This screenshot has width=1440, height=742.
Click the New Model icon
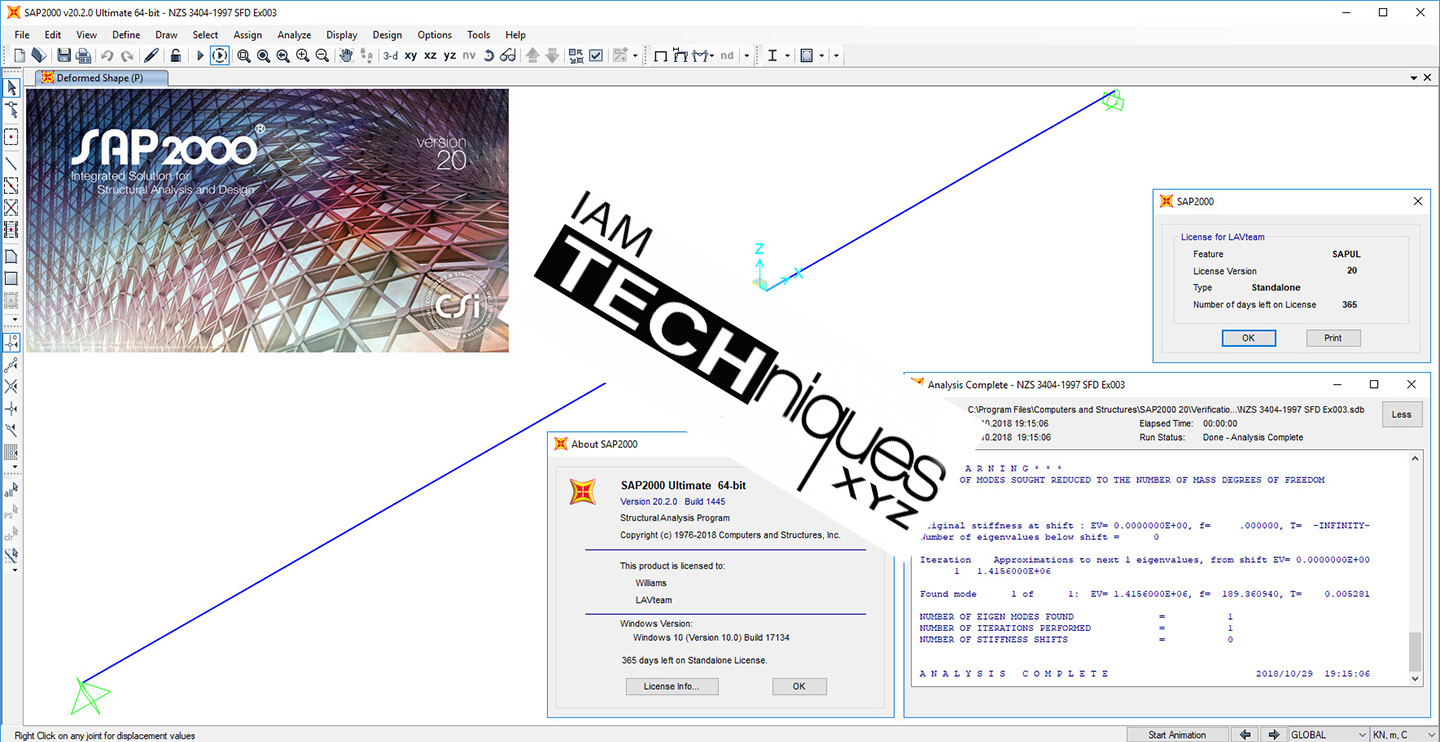19,56
